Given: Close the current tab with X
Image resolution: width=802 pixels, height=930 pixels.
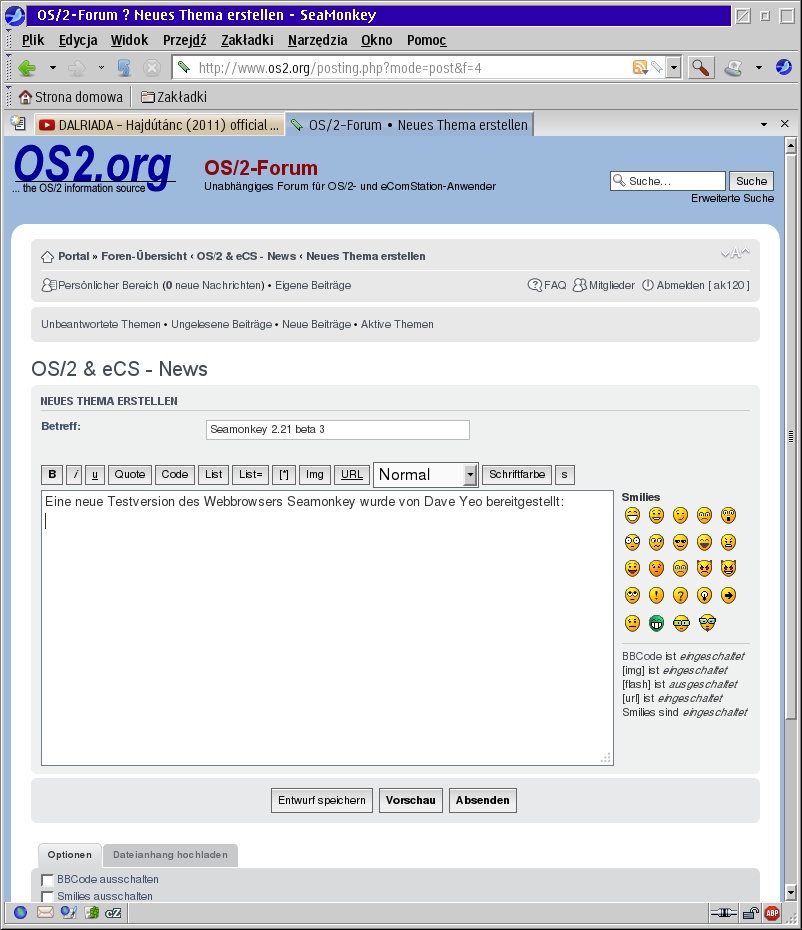Looking at the screenshot, I should 785,123.
